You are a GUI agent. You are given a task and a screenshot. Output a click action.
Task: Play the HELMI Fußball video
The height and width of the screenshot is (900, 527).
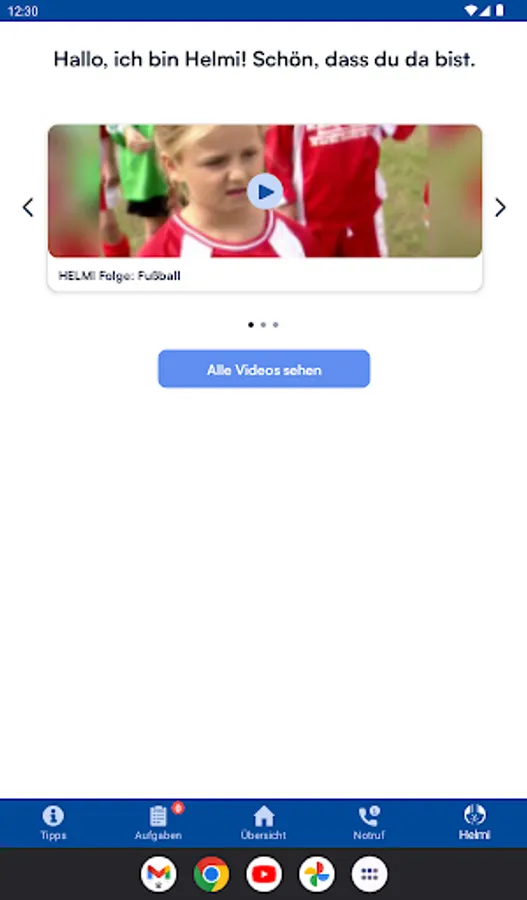(265, 192)
